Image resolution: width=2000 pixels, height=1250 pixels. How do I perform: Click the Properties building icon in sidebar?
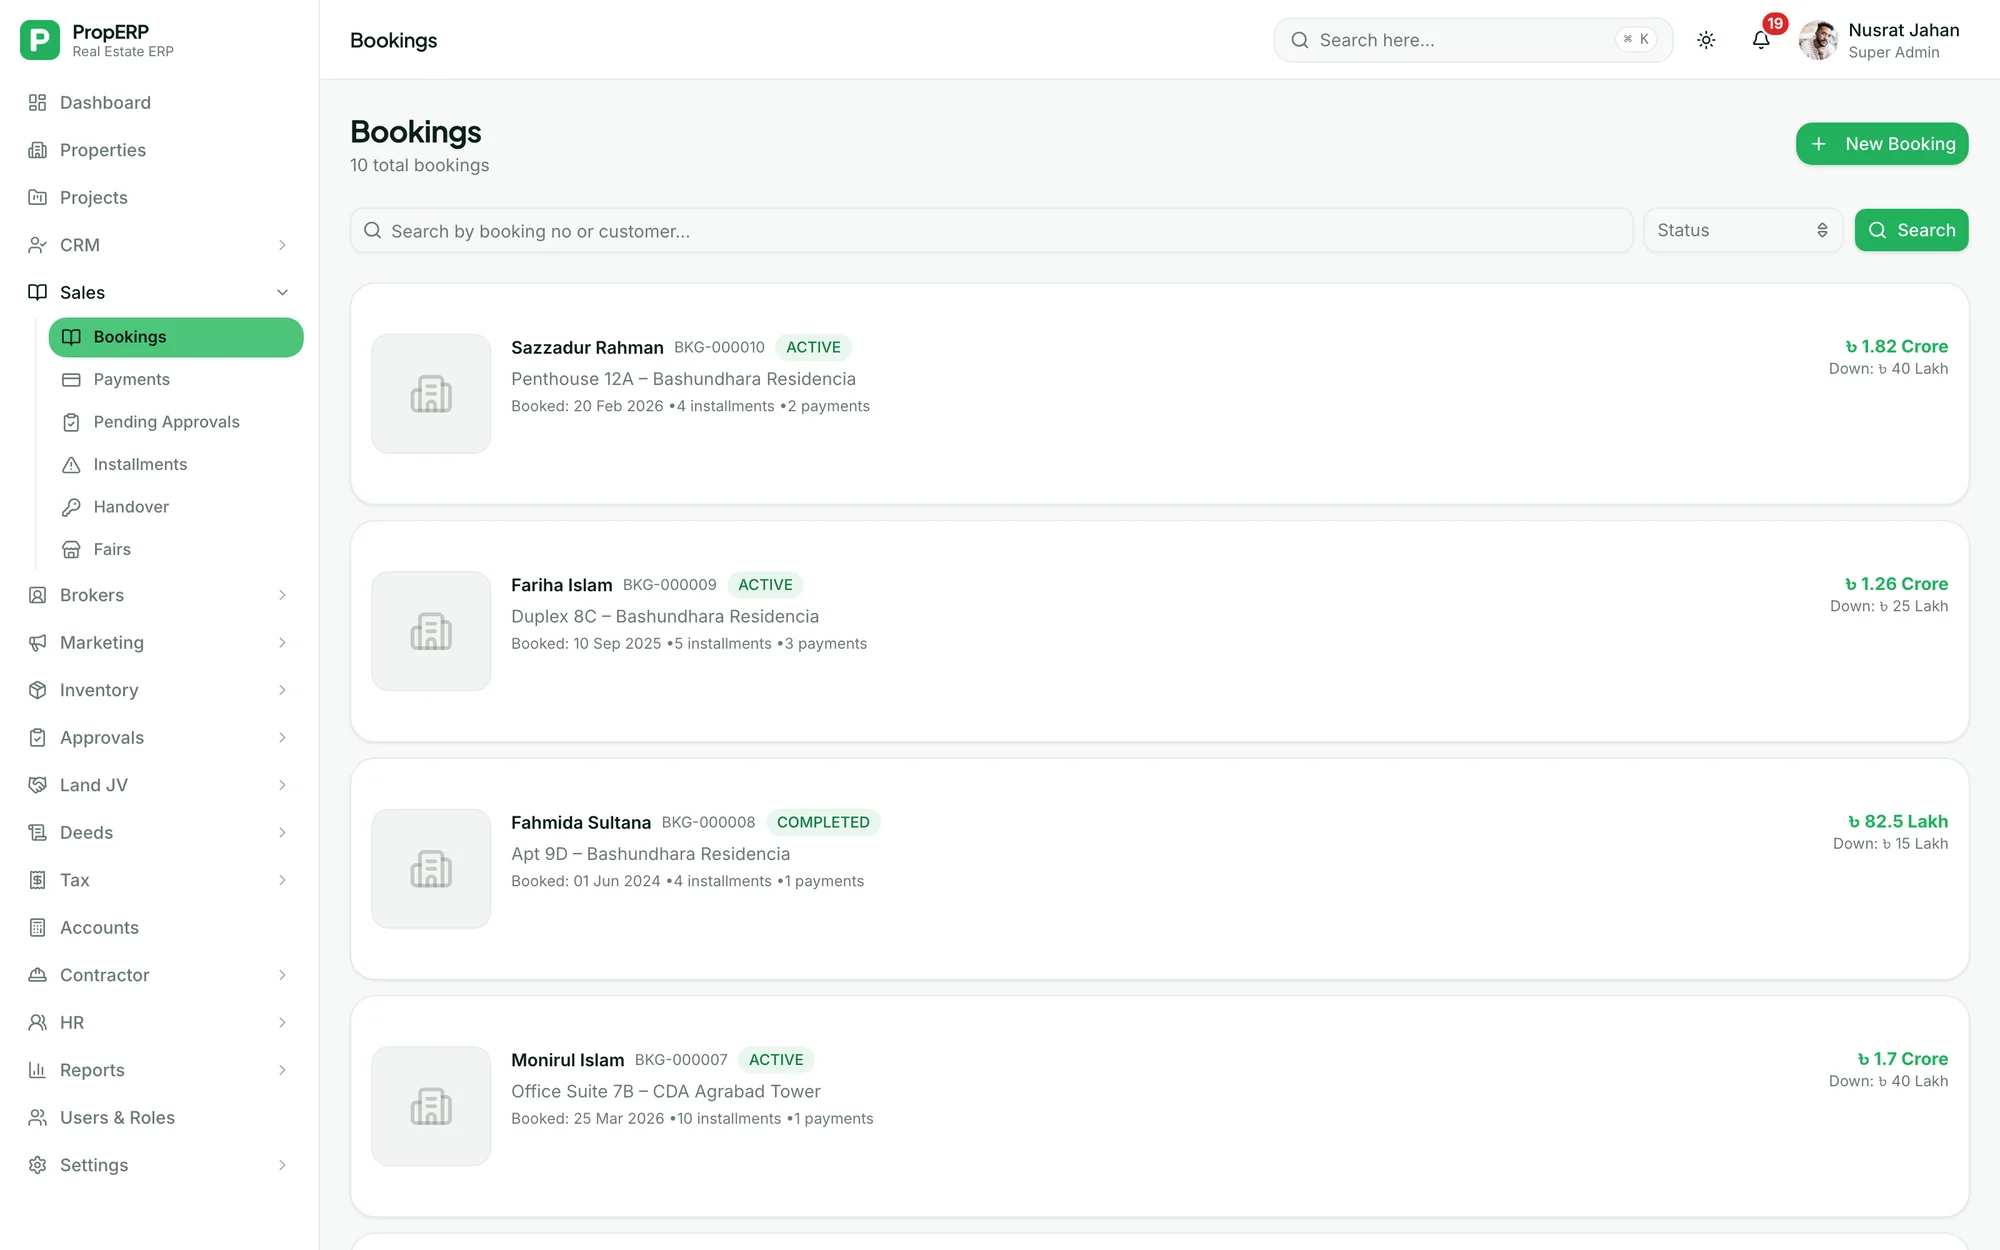[x=38, y=150]
